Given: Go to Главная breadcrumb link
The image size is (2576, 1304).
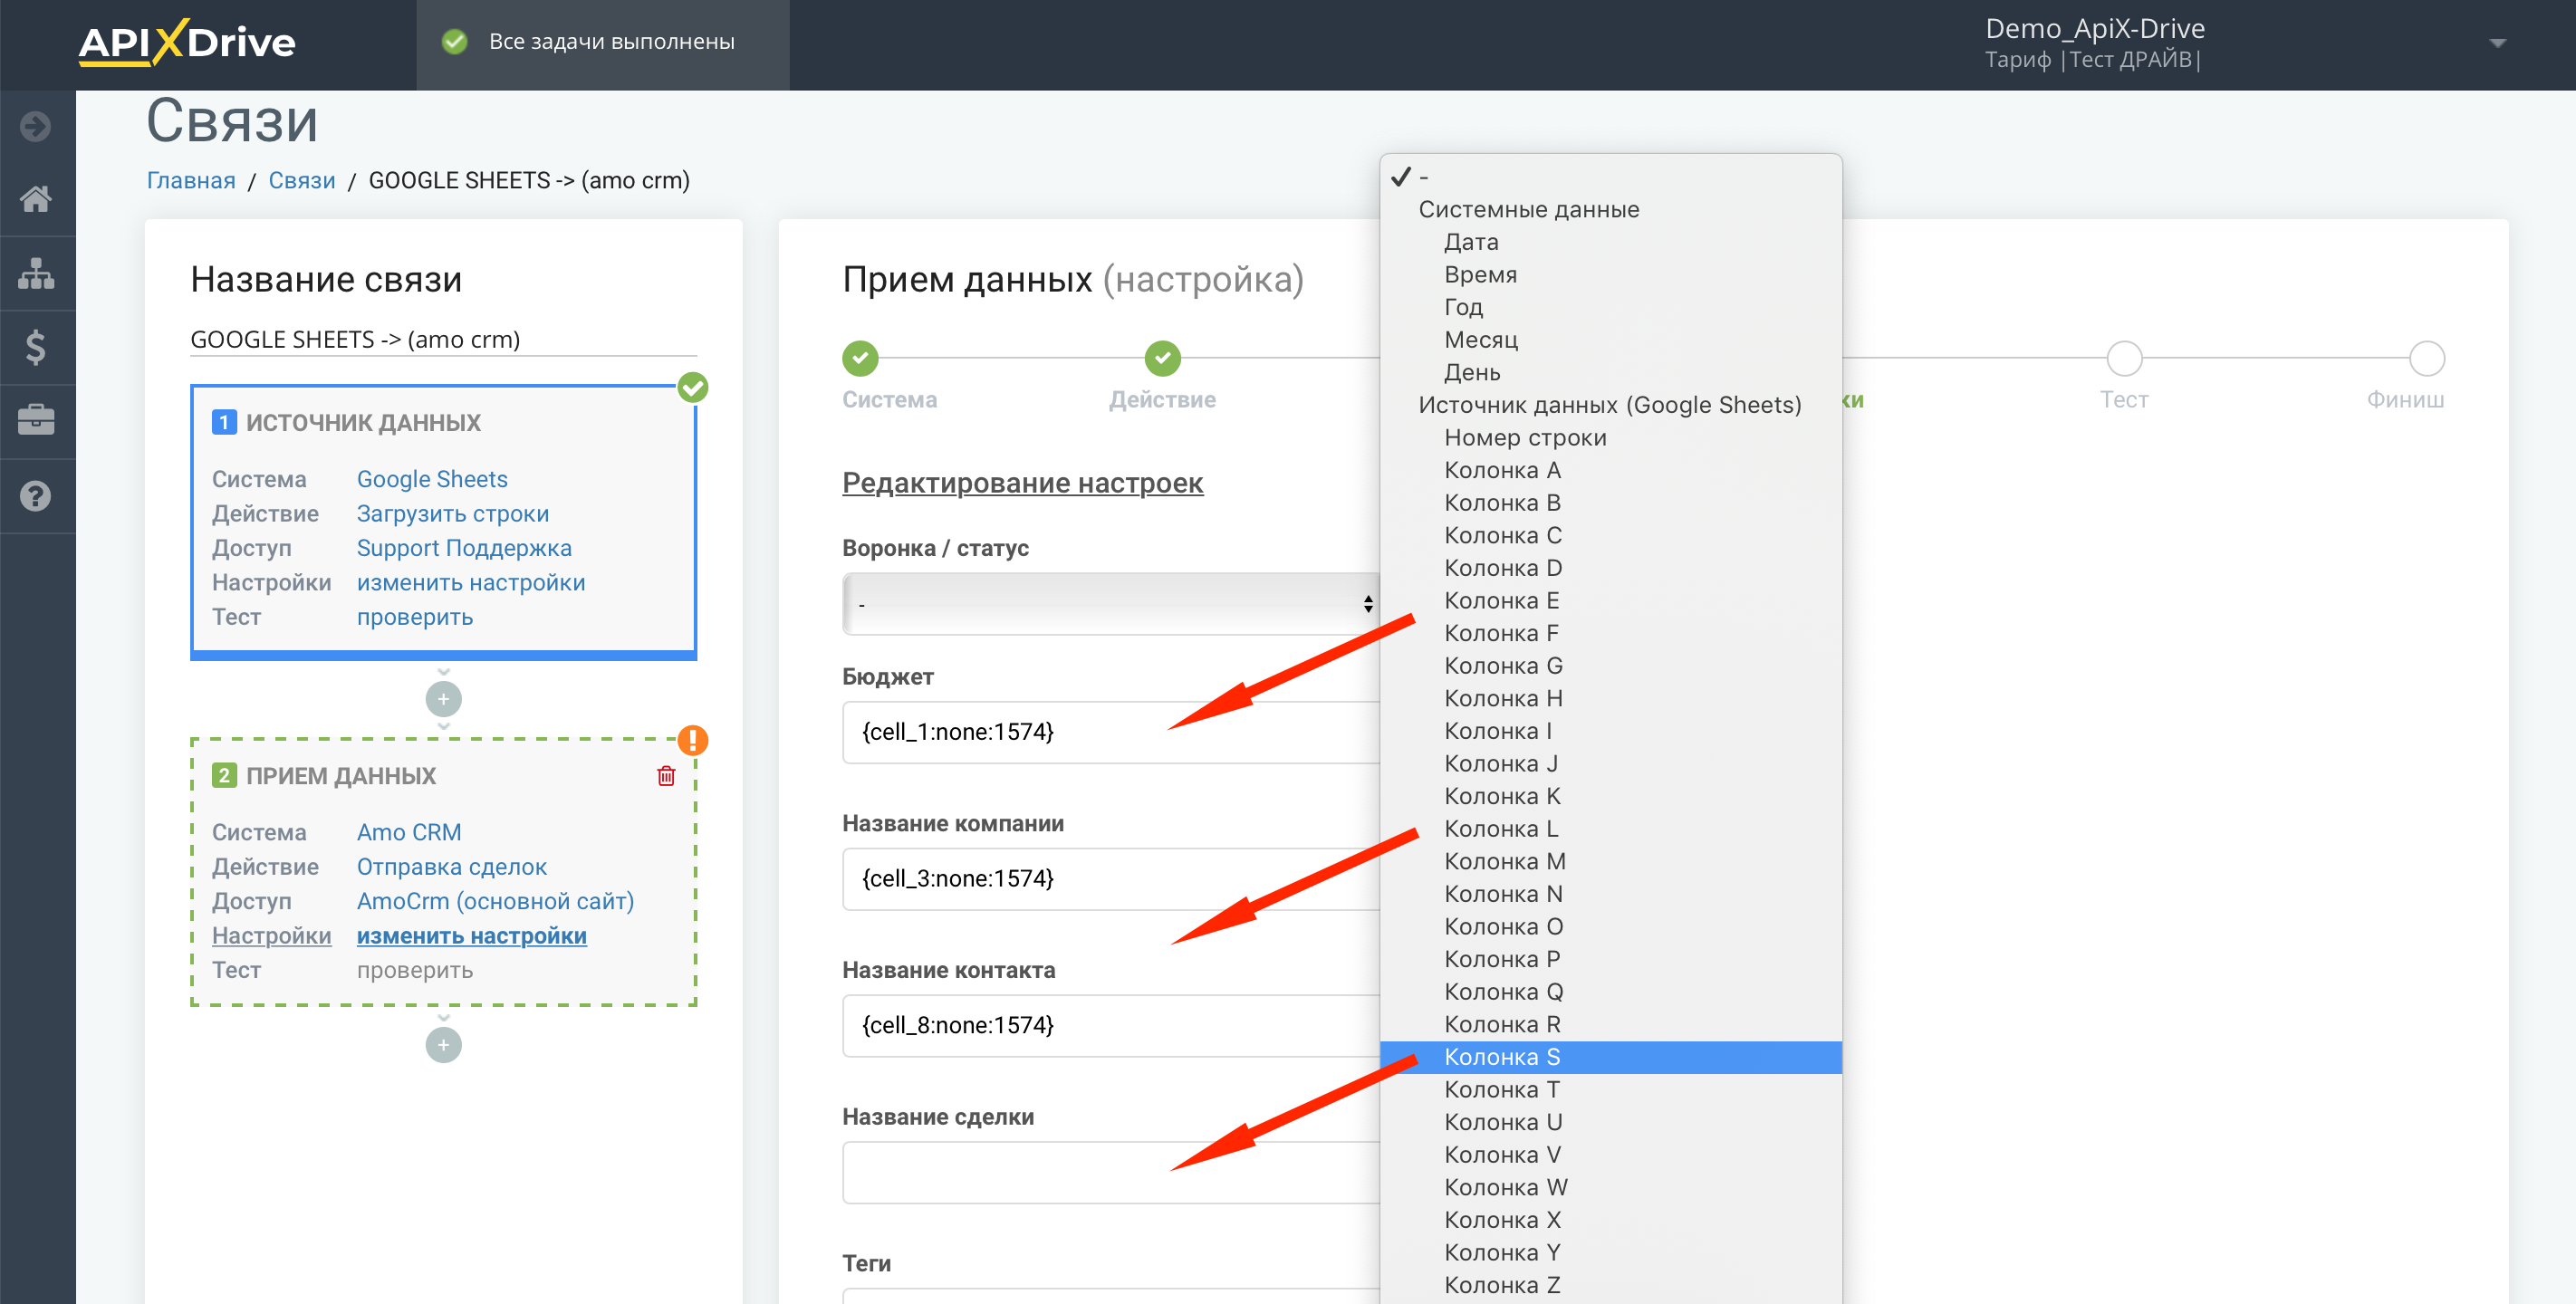Looking at the screenshot, I should [x=191, y=181].
